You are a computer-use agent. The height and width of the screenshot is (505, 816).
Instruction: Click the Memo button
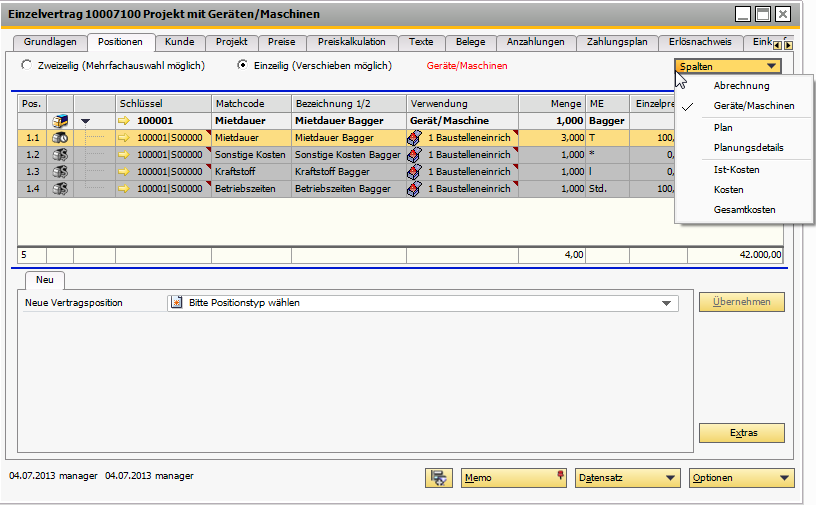(514, 478)
